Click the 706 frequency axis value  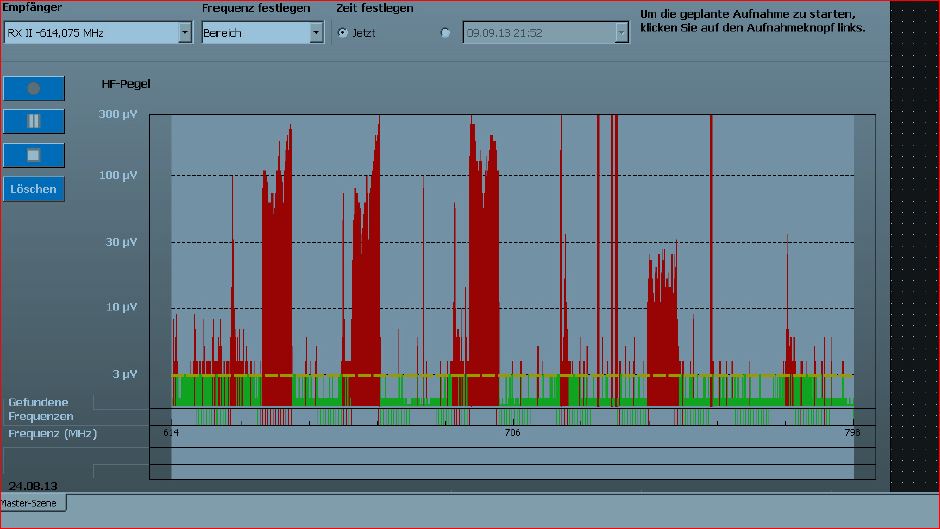pyautogui.click(x=513, y=432)
